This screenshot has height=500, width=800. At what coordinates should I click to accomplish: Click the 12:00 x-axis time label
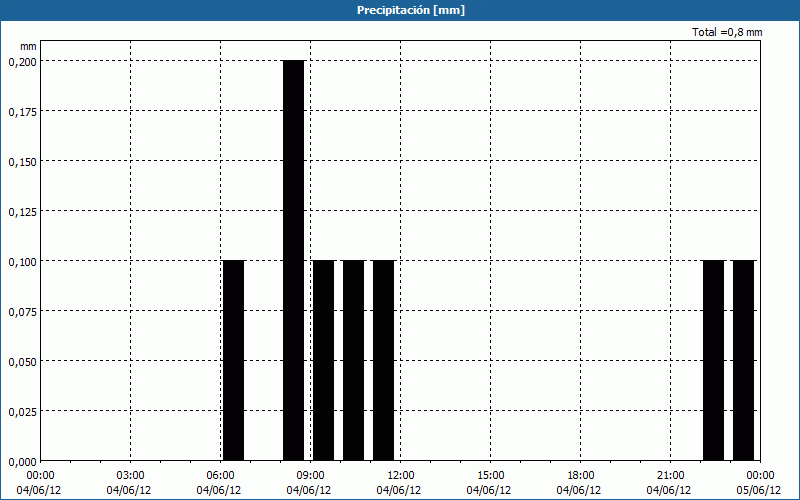(x=401, y=476)
